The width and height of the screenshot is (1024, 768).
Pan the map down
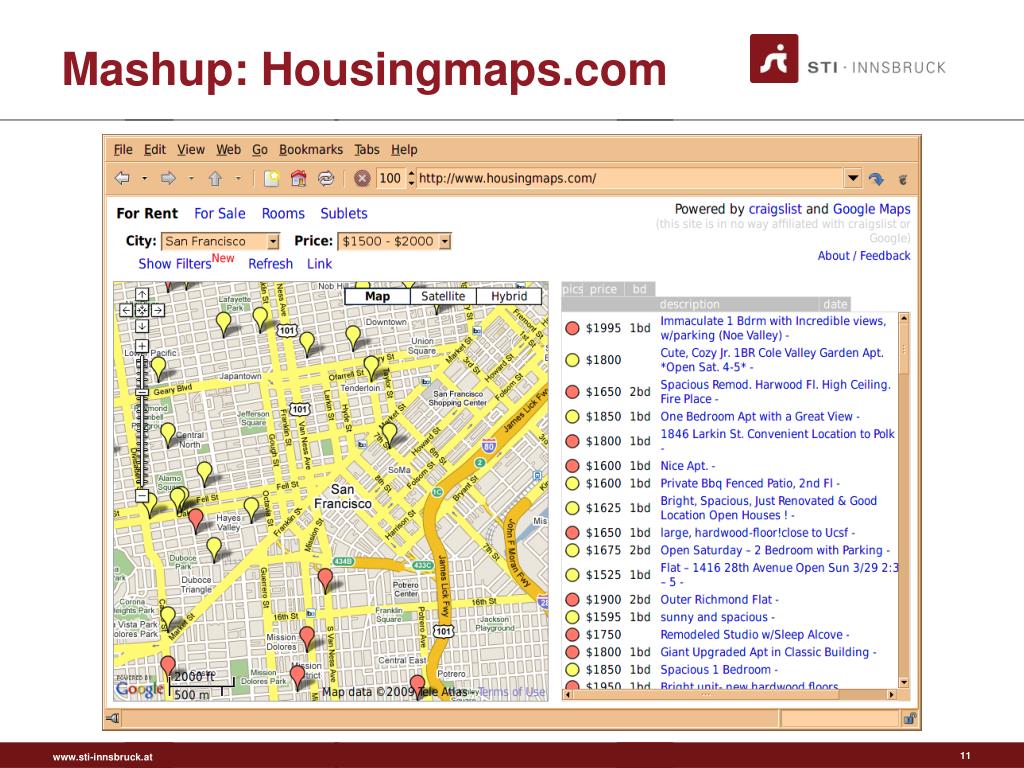pyautogui.click(x=142, y=326)
